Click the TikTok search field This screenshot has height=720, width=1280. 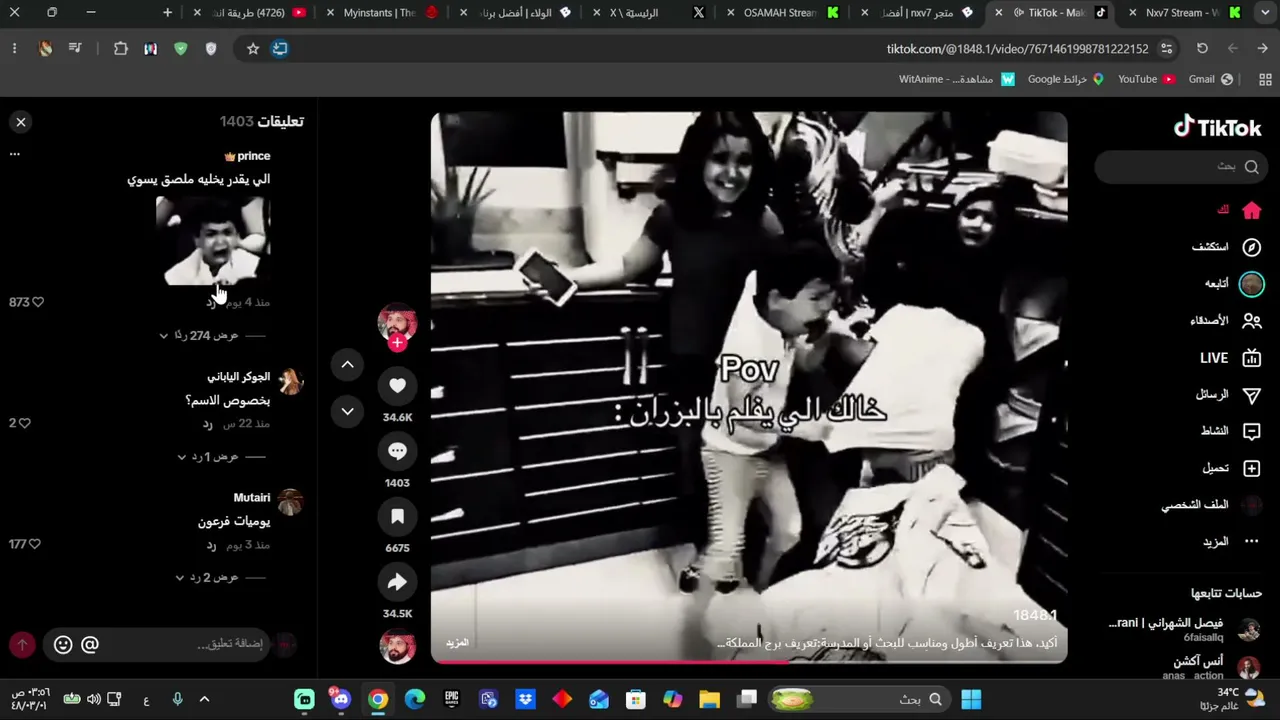(x=1180, y=166)
